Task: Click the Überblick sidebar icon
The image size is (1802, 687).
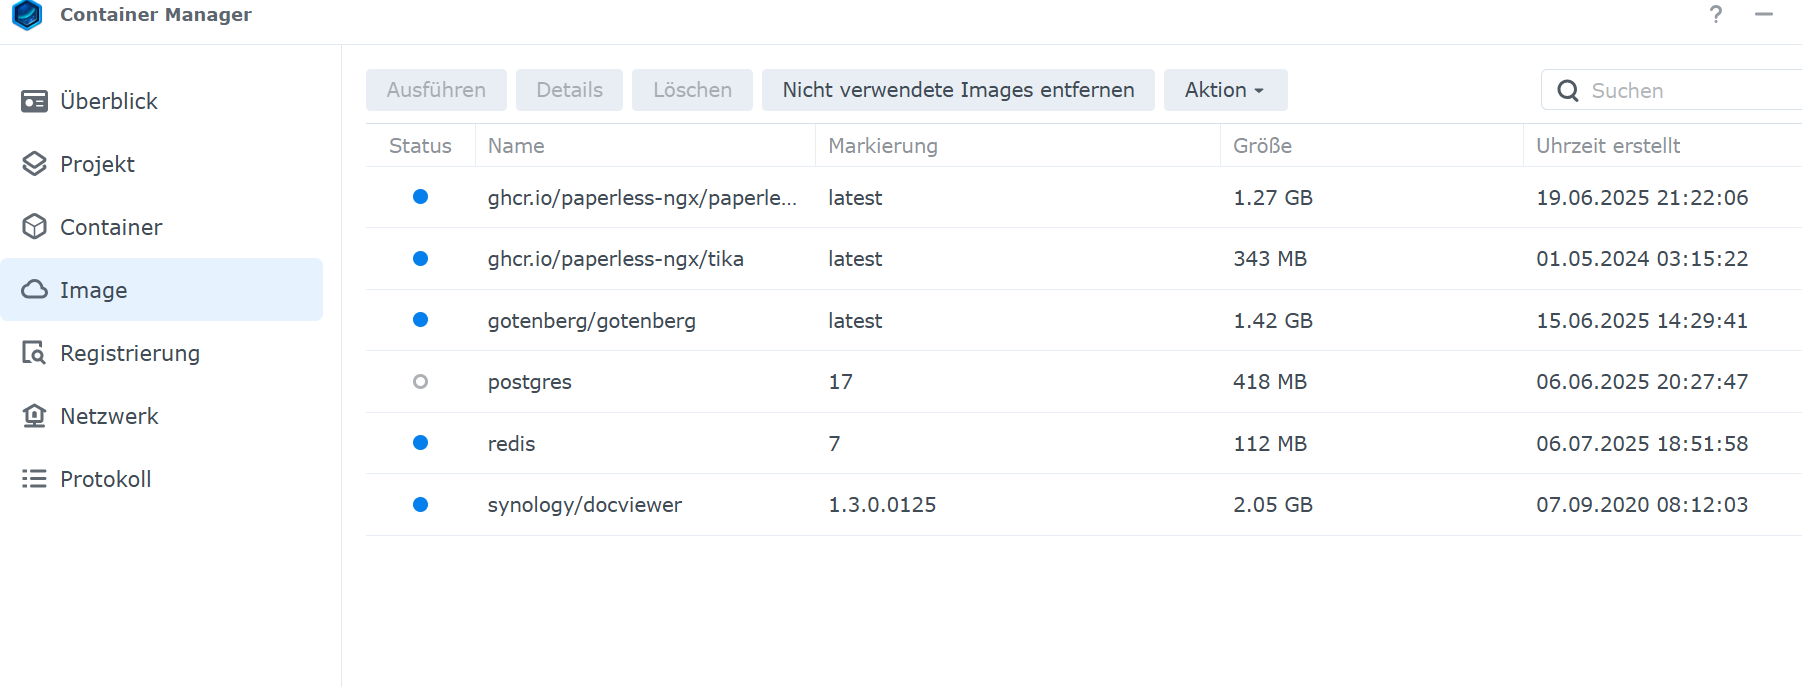Action: click(35, 101)
